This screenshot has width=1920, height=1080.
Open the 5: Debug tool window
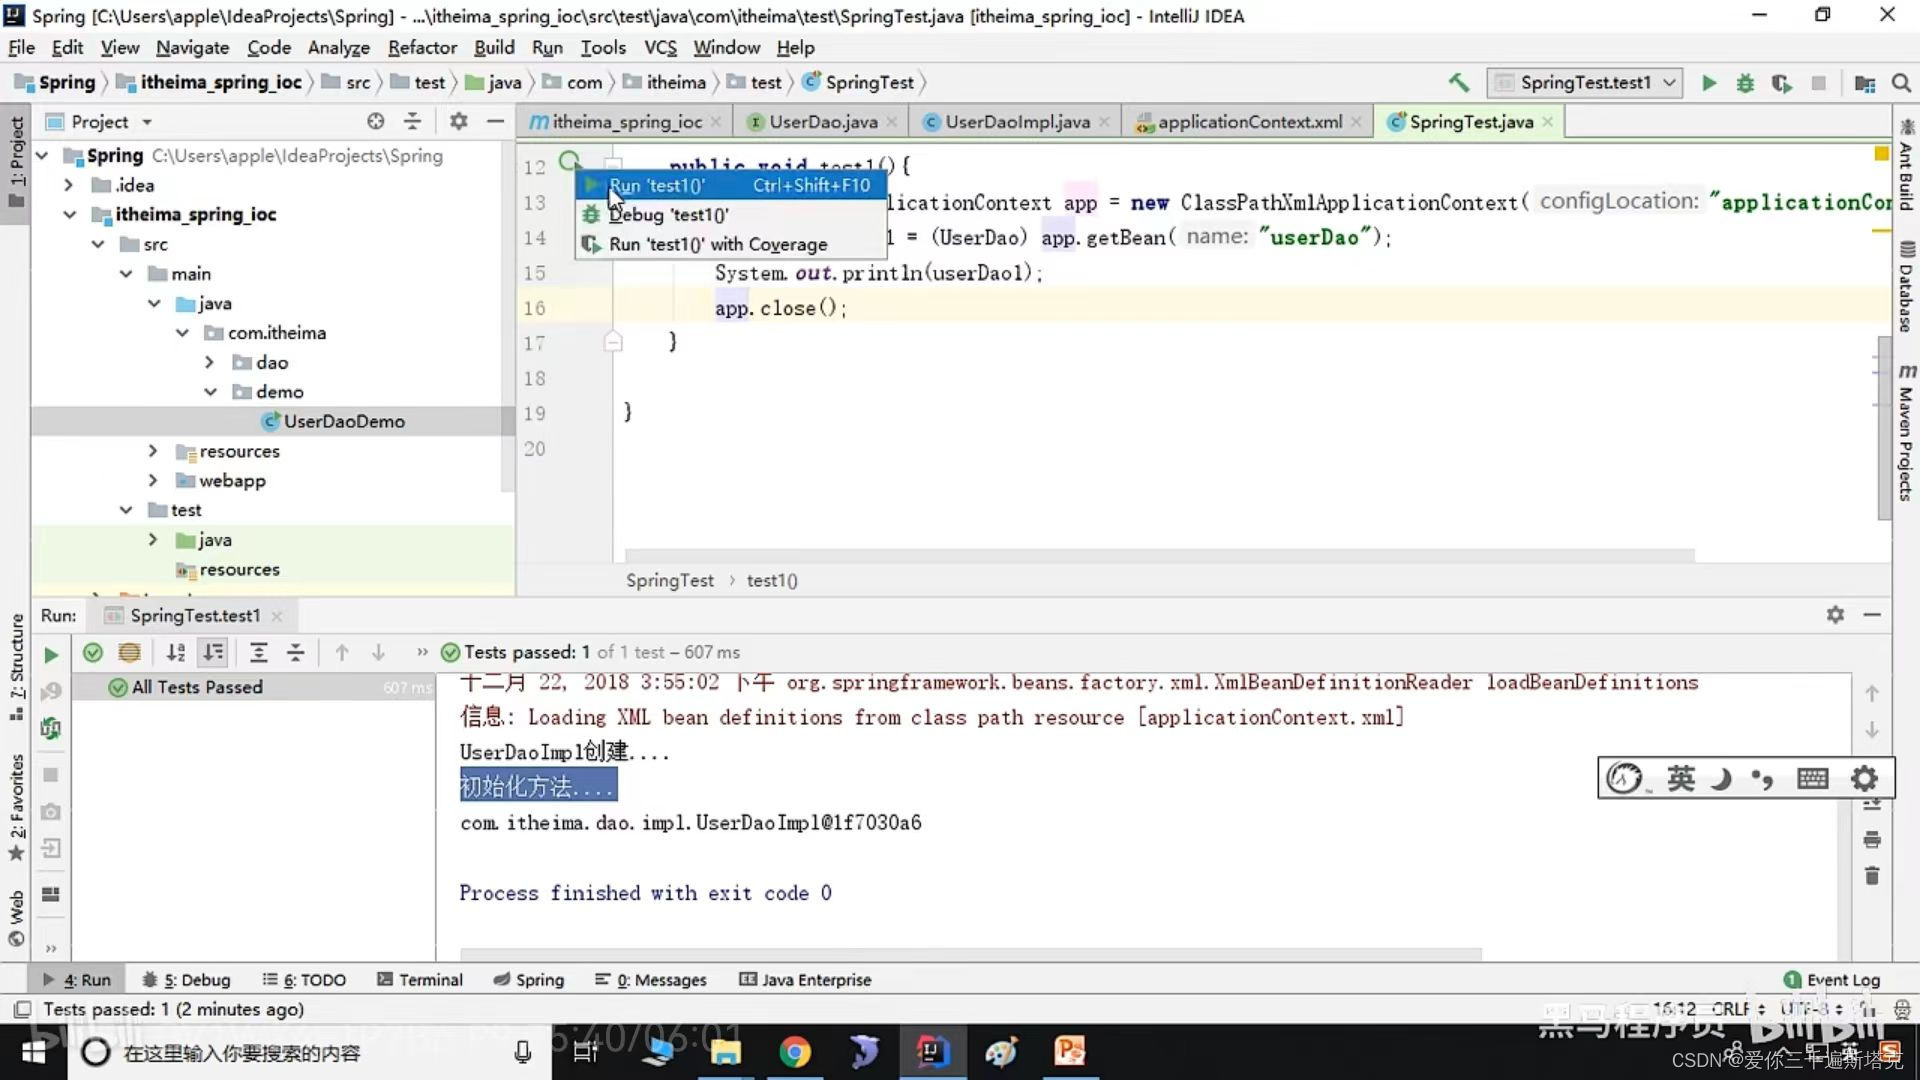(x=186, y=980)
